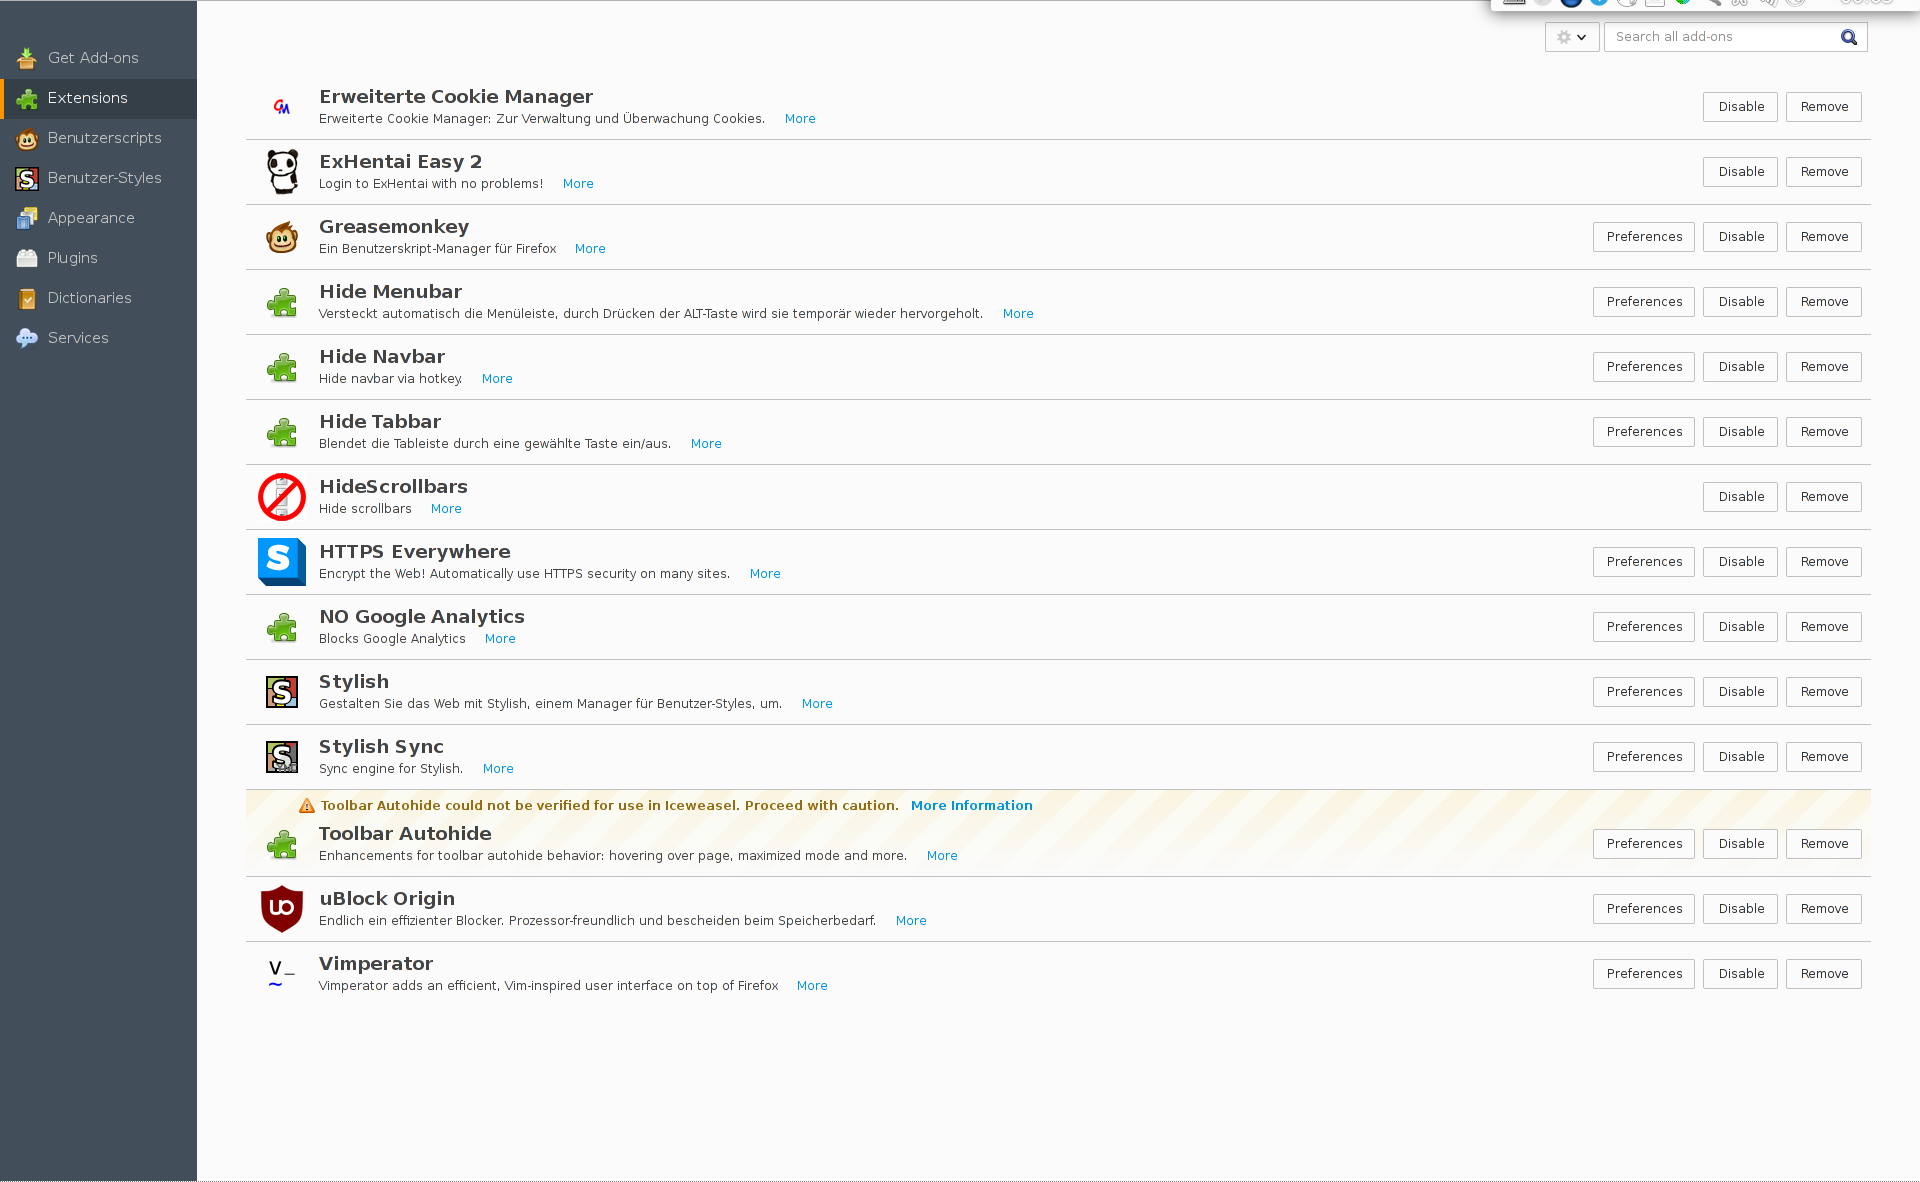The image size is (1920, 1182).
Task: Click the Stylish extension S icon
Action: coord(282,692)
